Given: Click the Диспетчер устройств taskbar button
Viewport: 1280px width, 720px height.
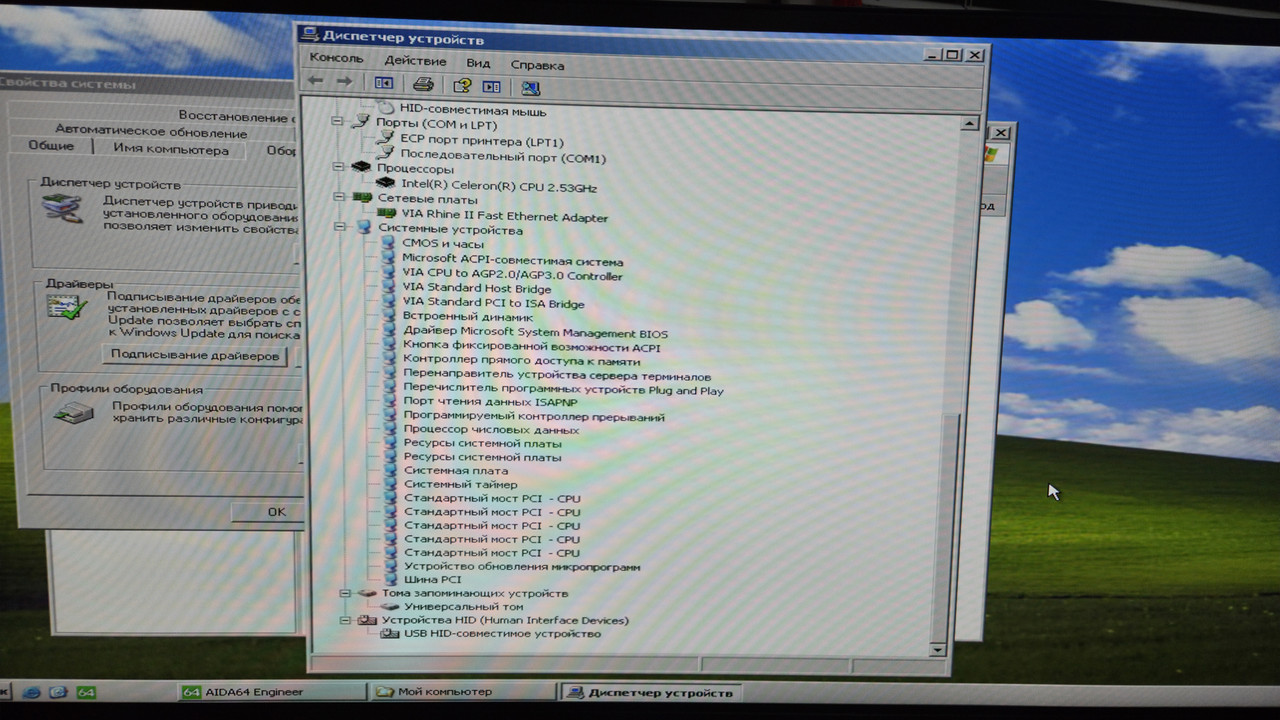Looking at the screenshot, I should [x=651, y=692].
